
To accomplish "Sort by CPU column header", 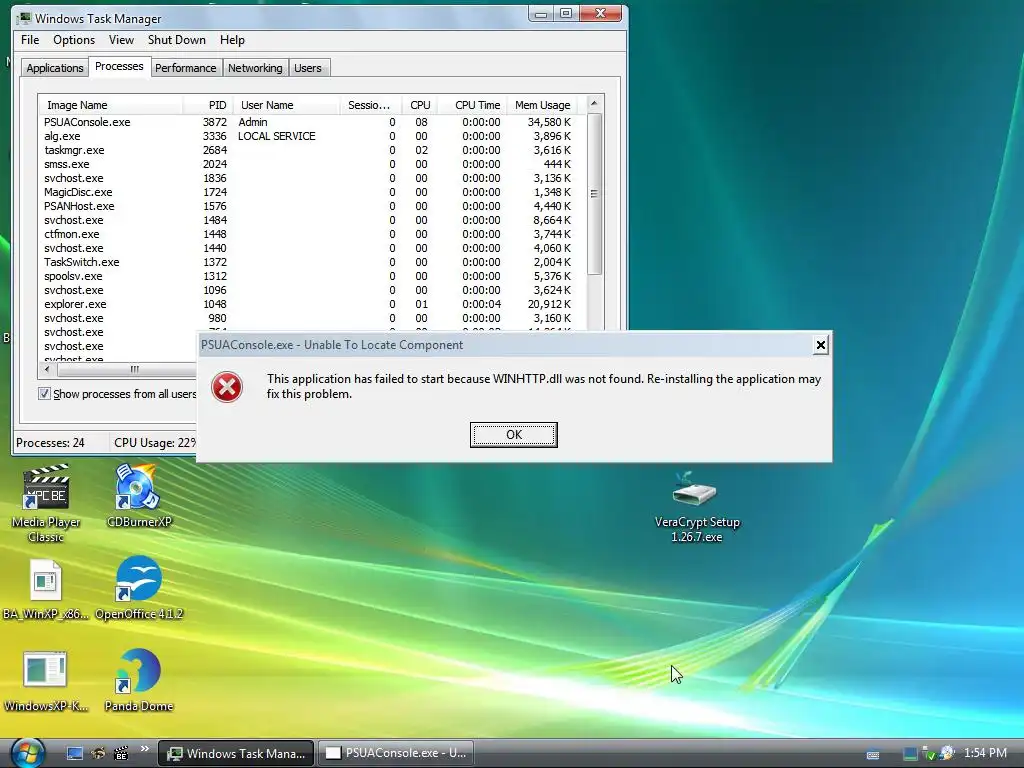I will 419,105.
